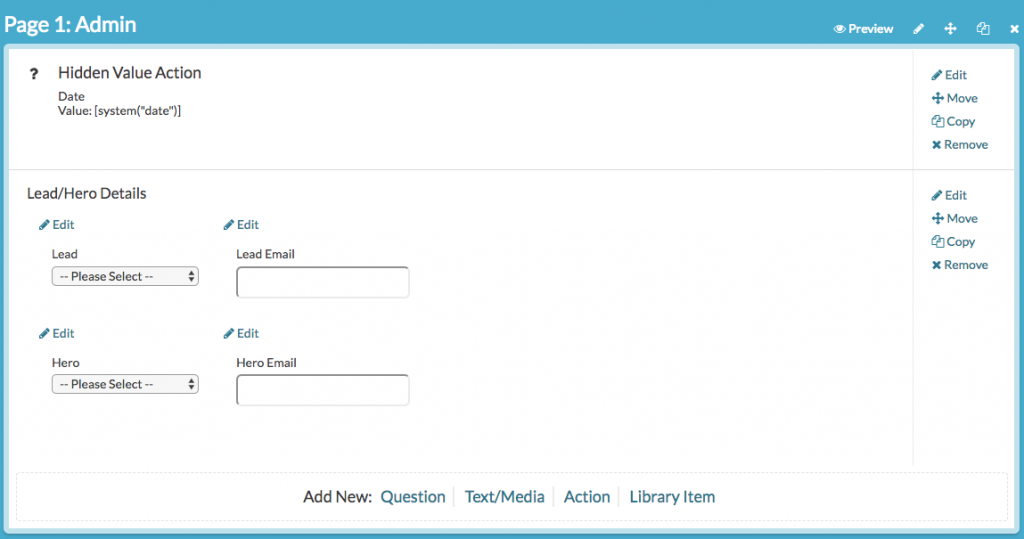Viewport: 1024px width, 539px height.
Task: Open the Lead dropdown menu
Action: tap(125, 276)
